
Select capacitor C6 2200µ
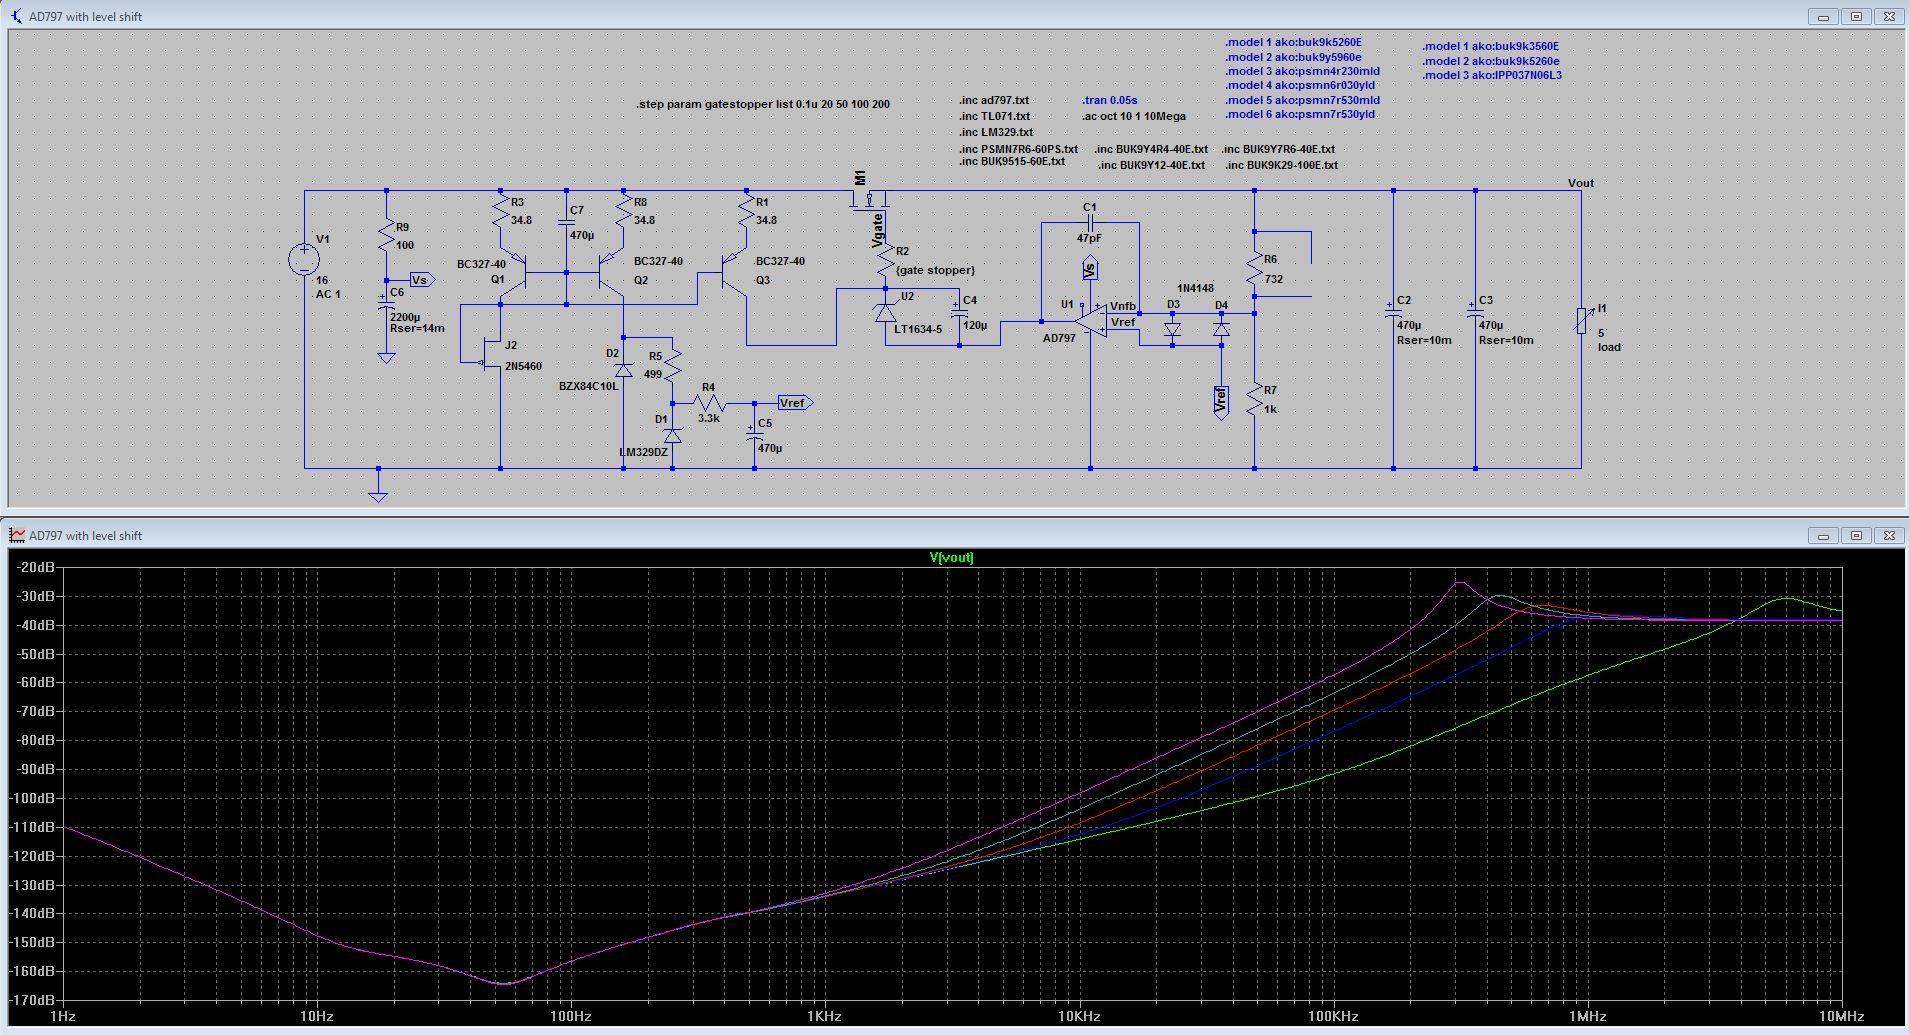tap(386, 302)
